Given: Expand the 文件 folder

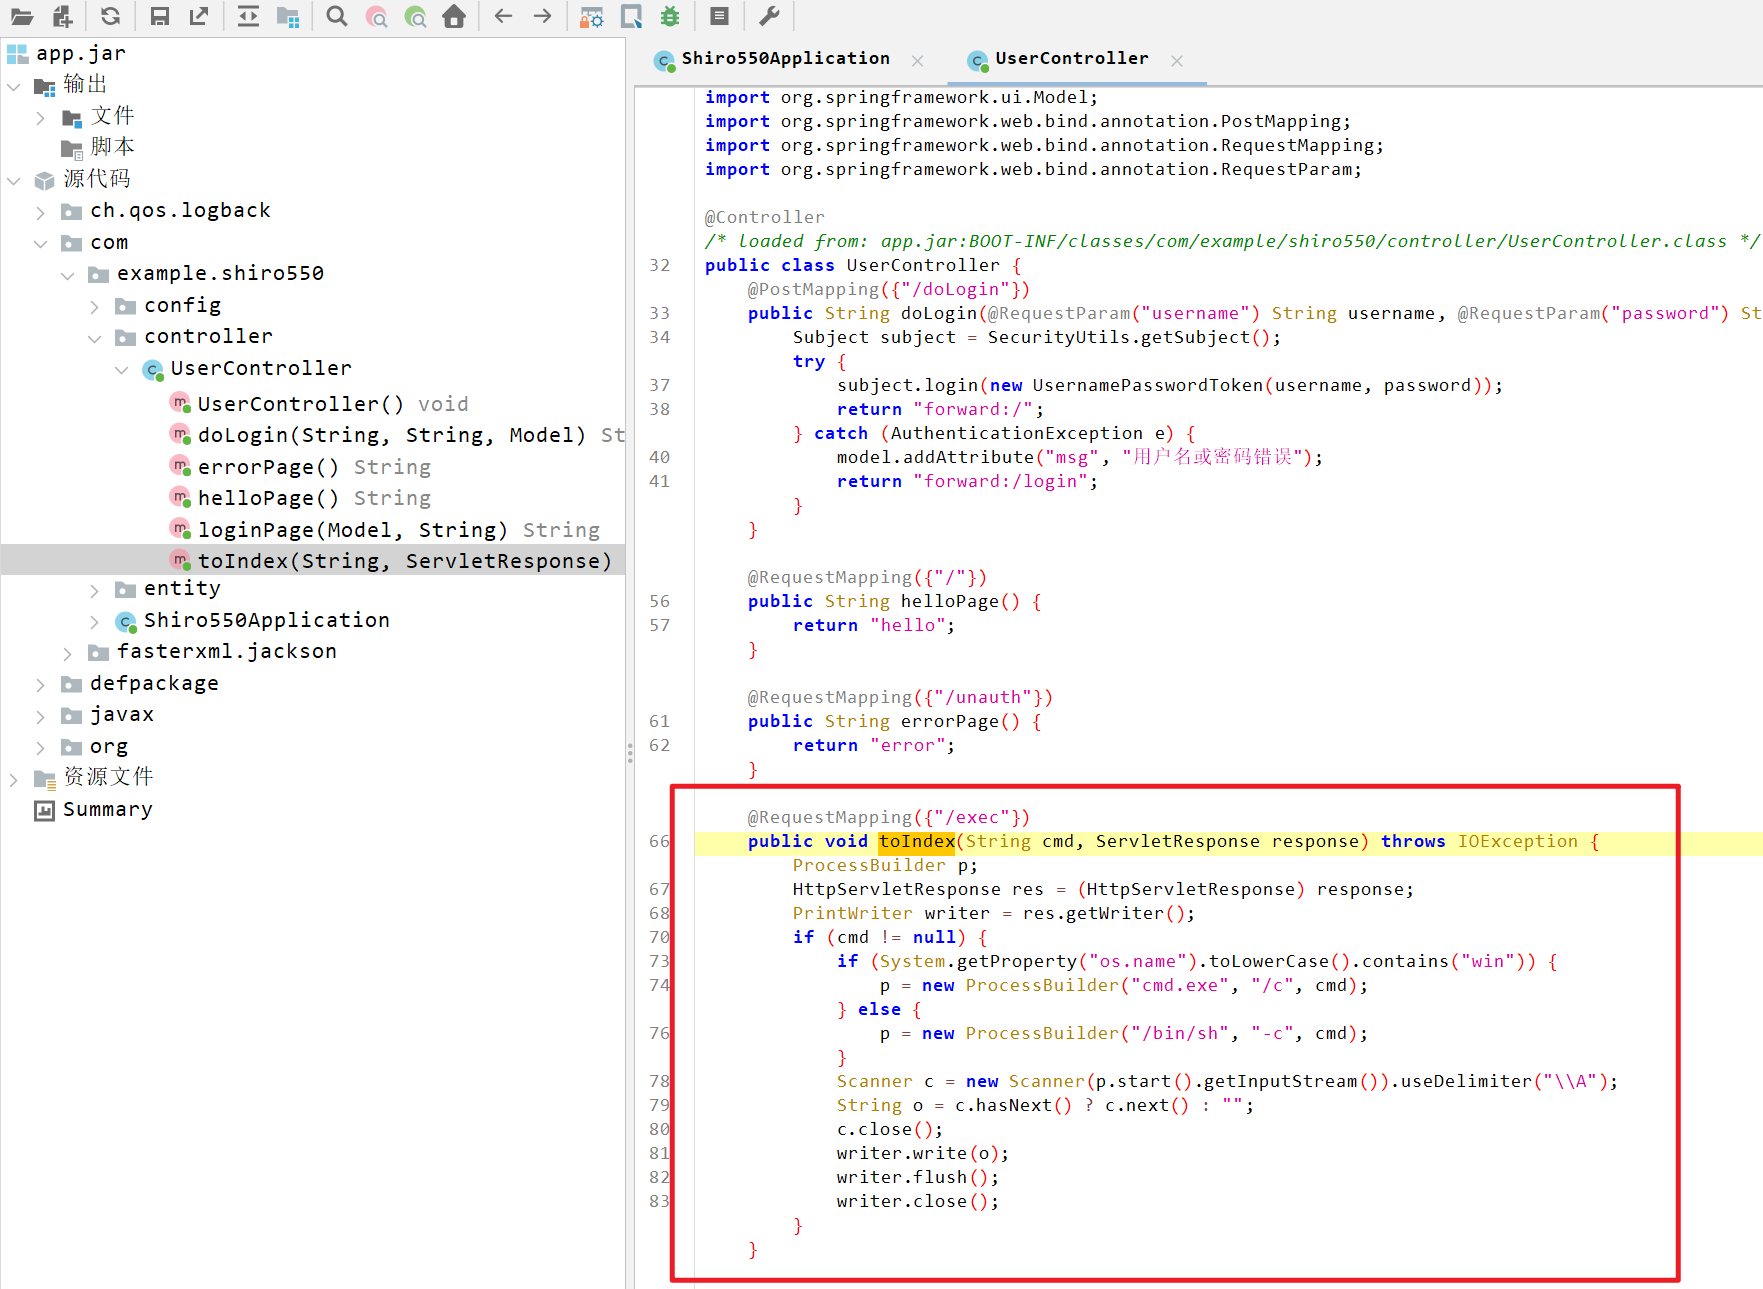Looking at the screenshot, I should click(x=40, y=118).
